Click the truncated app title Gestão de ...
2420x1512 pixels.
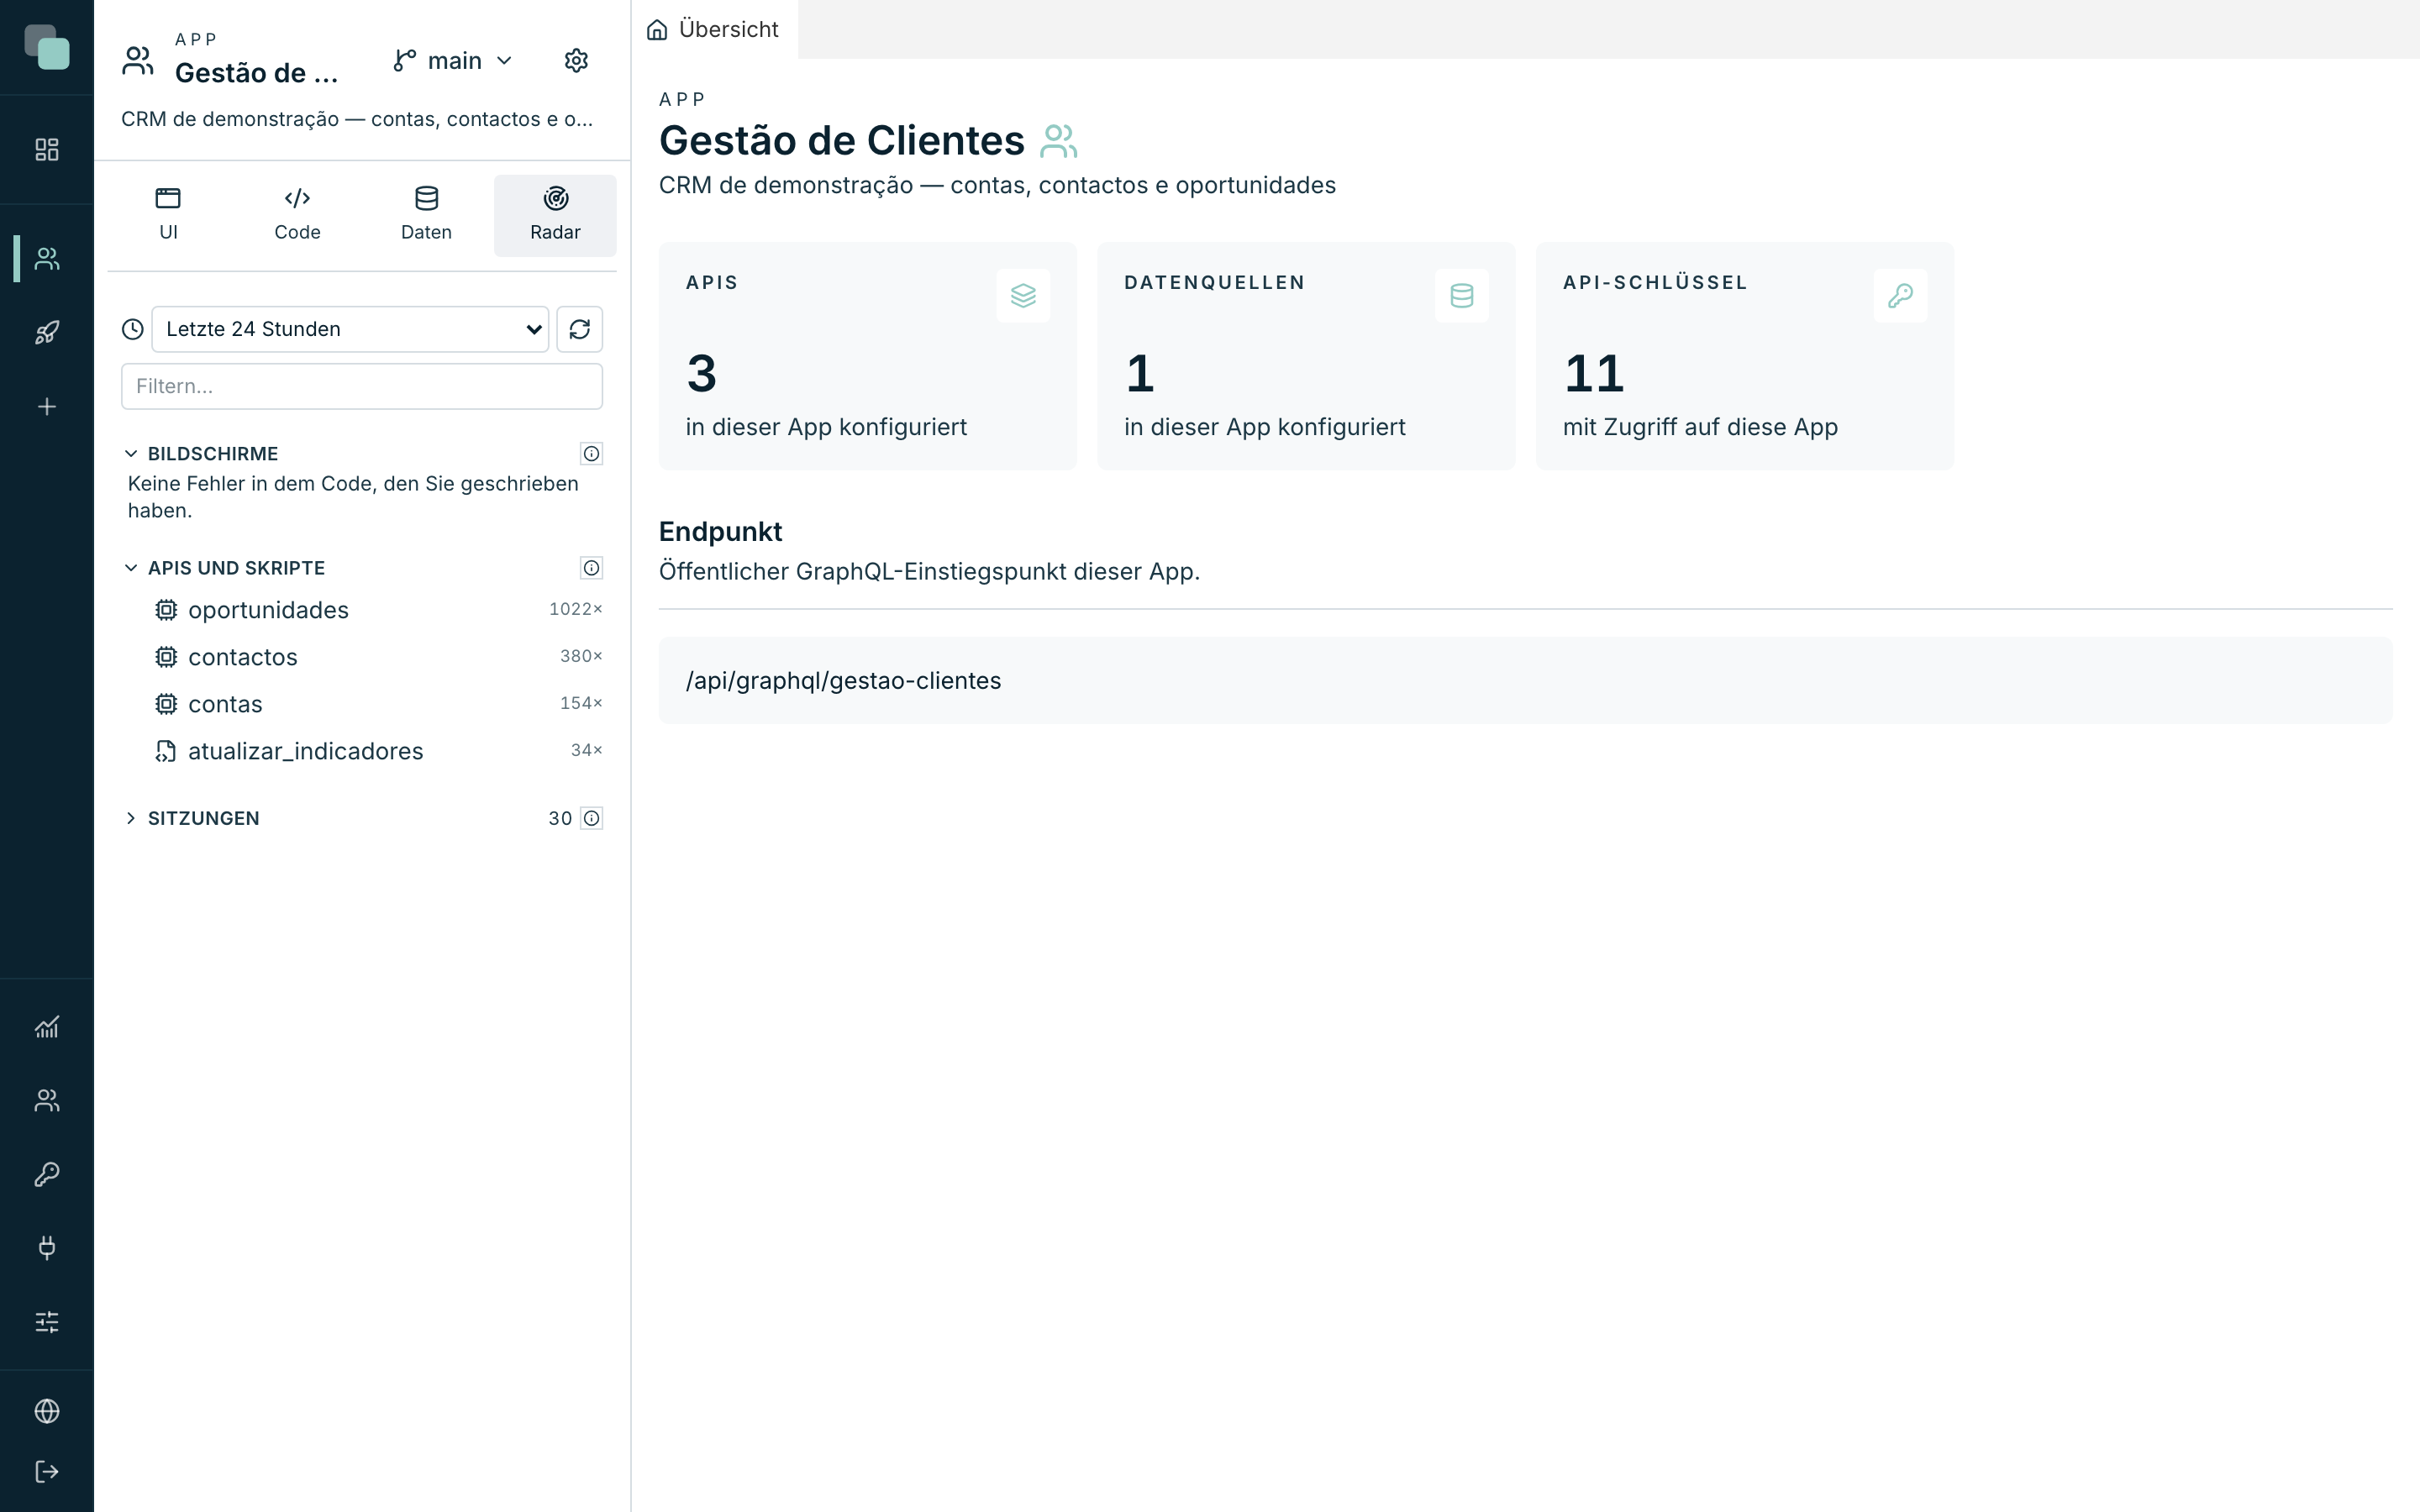[256, 73]
